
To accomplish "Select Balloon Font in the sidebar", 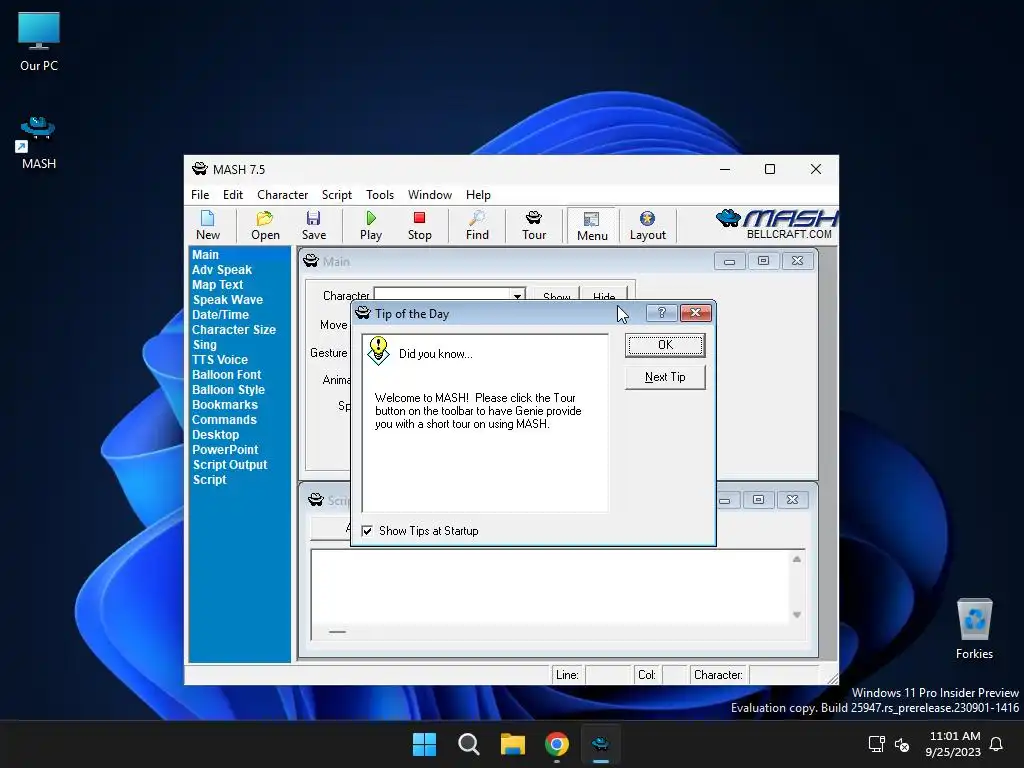I will click(x=226, y=375).
